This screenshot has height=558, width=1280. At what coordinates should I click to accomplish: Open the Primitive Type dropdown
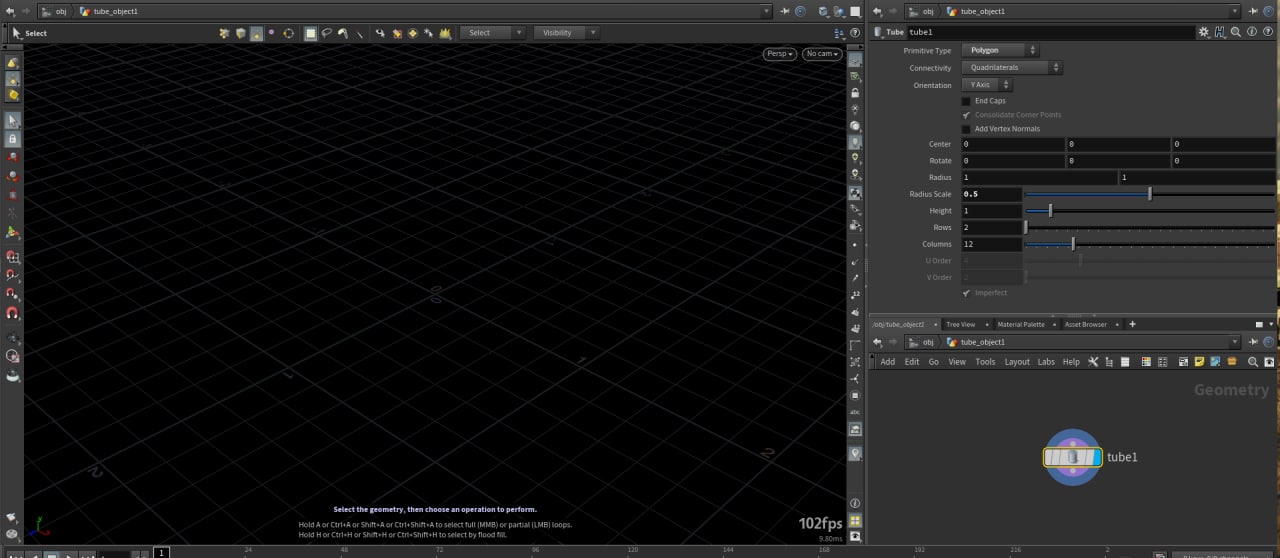[1000, 50]
